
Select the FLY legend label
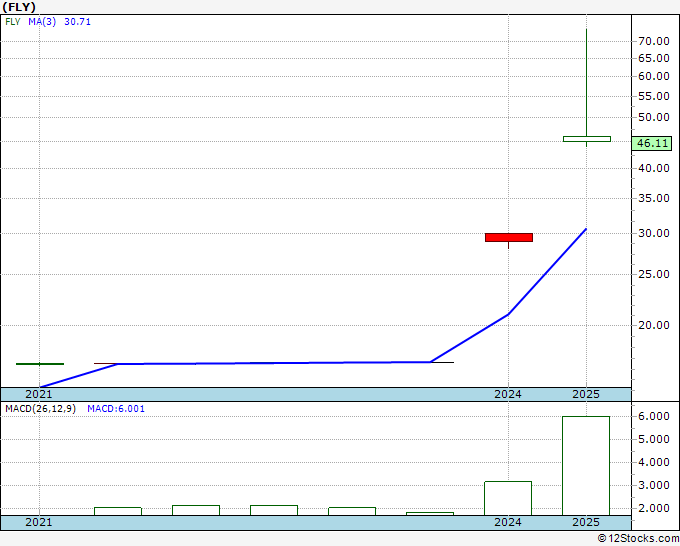pos(13,22)
